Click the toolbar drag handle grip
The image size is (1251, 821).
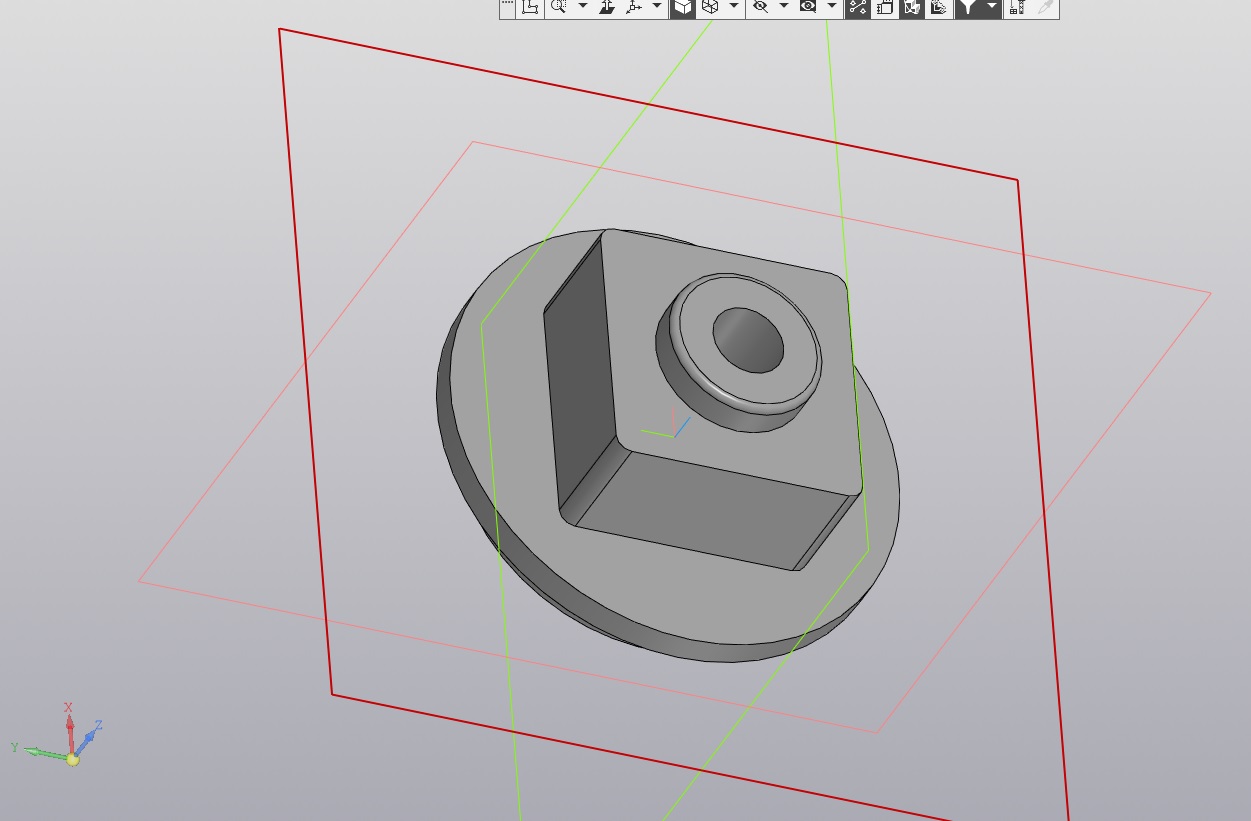pos(507,7)
